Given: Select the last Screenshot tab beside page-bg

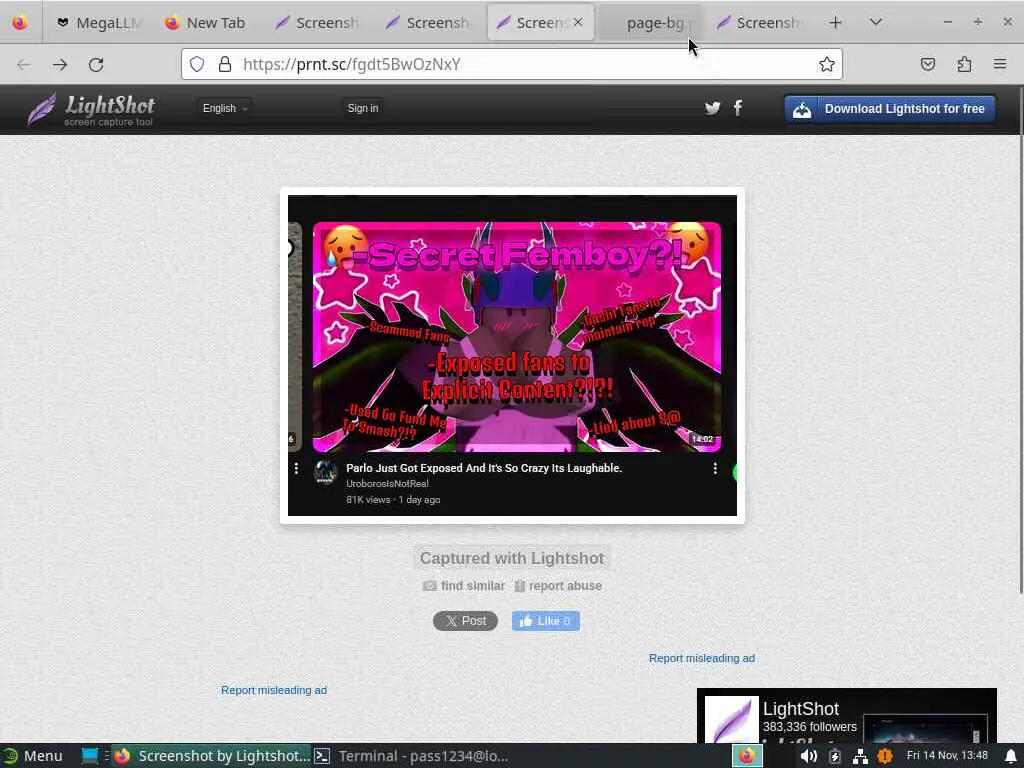Looking at the screenshot, I should point(760,23).
